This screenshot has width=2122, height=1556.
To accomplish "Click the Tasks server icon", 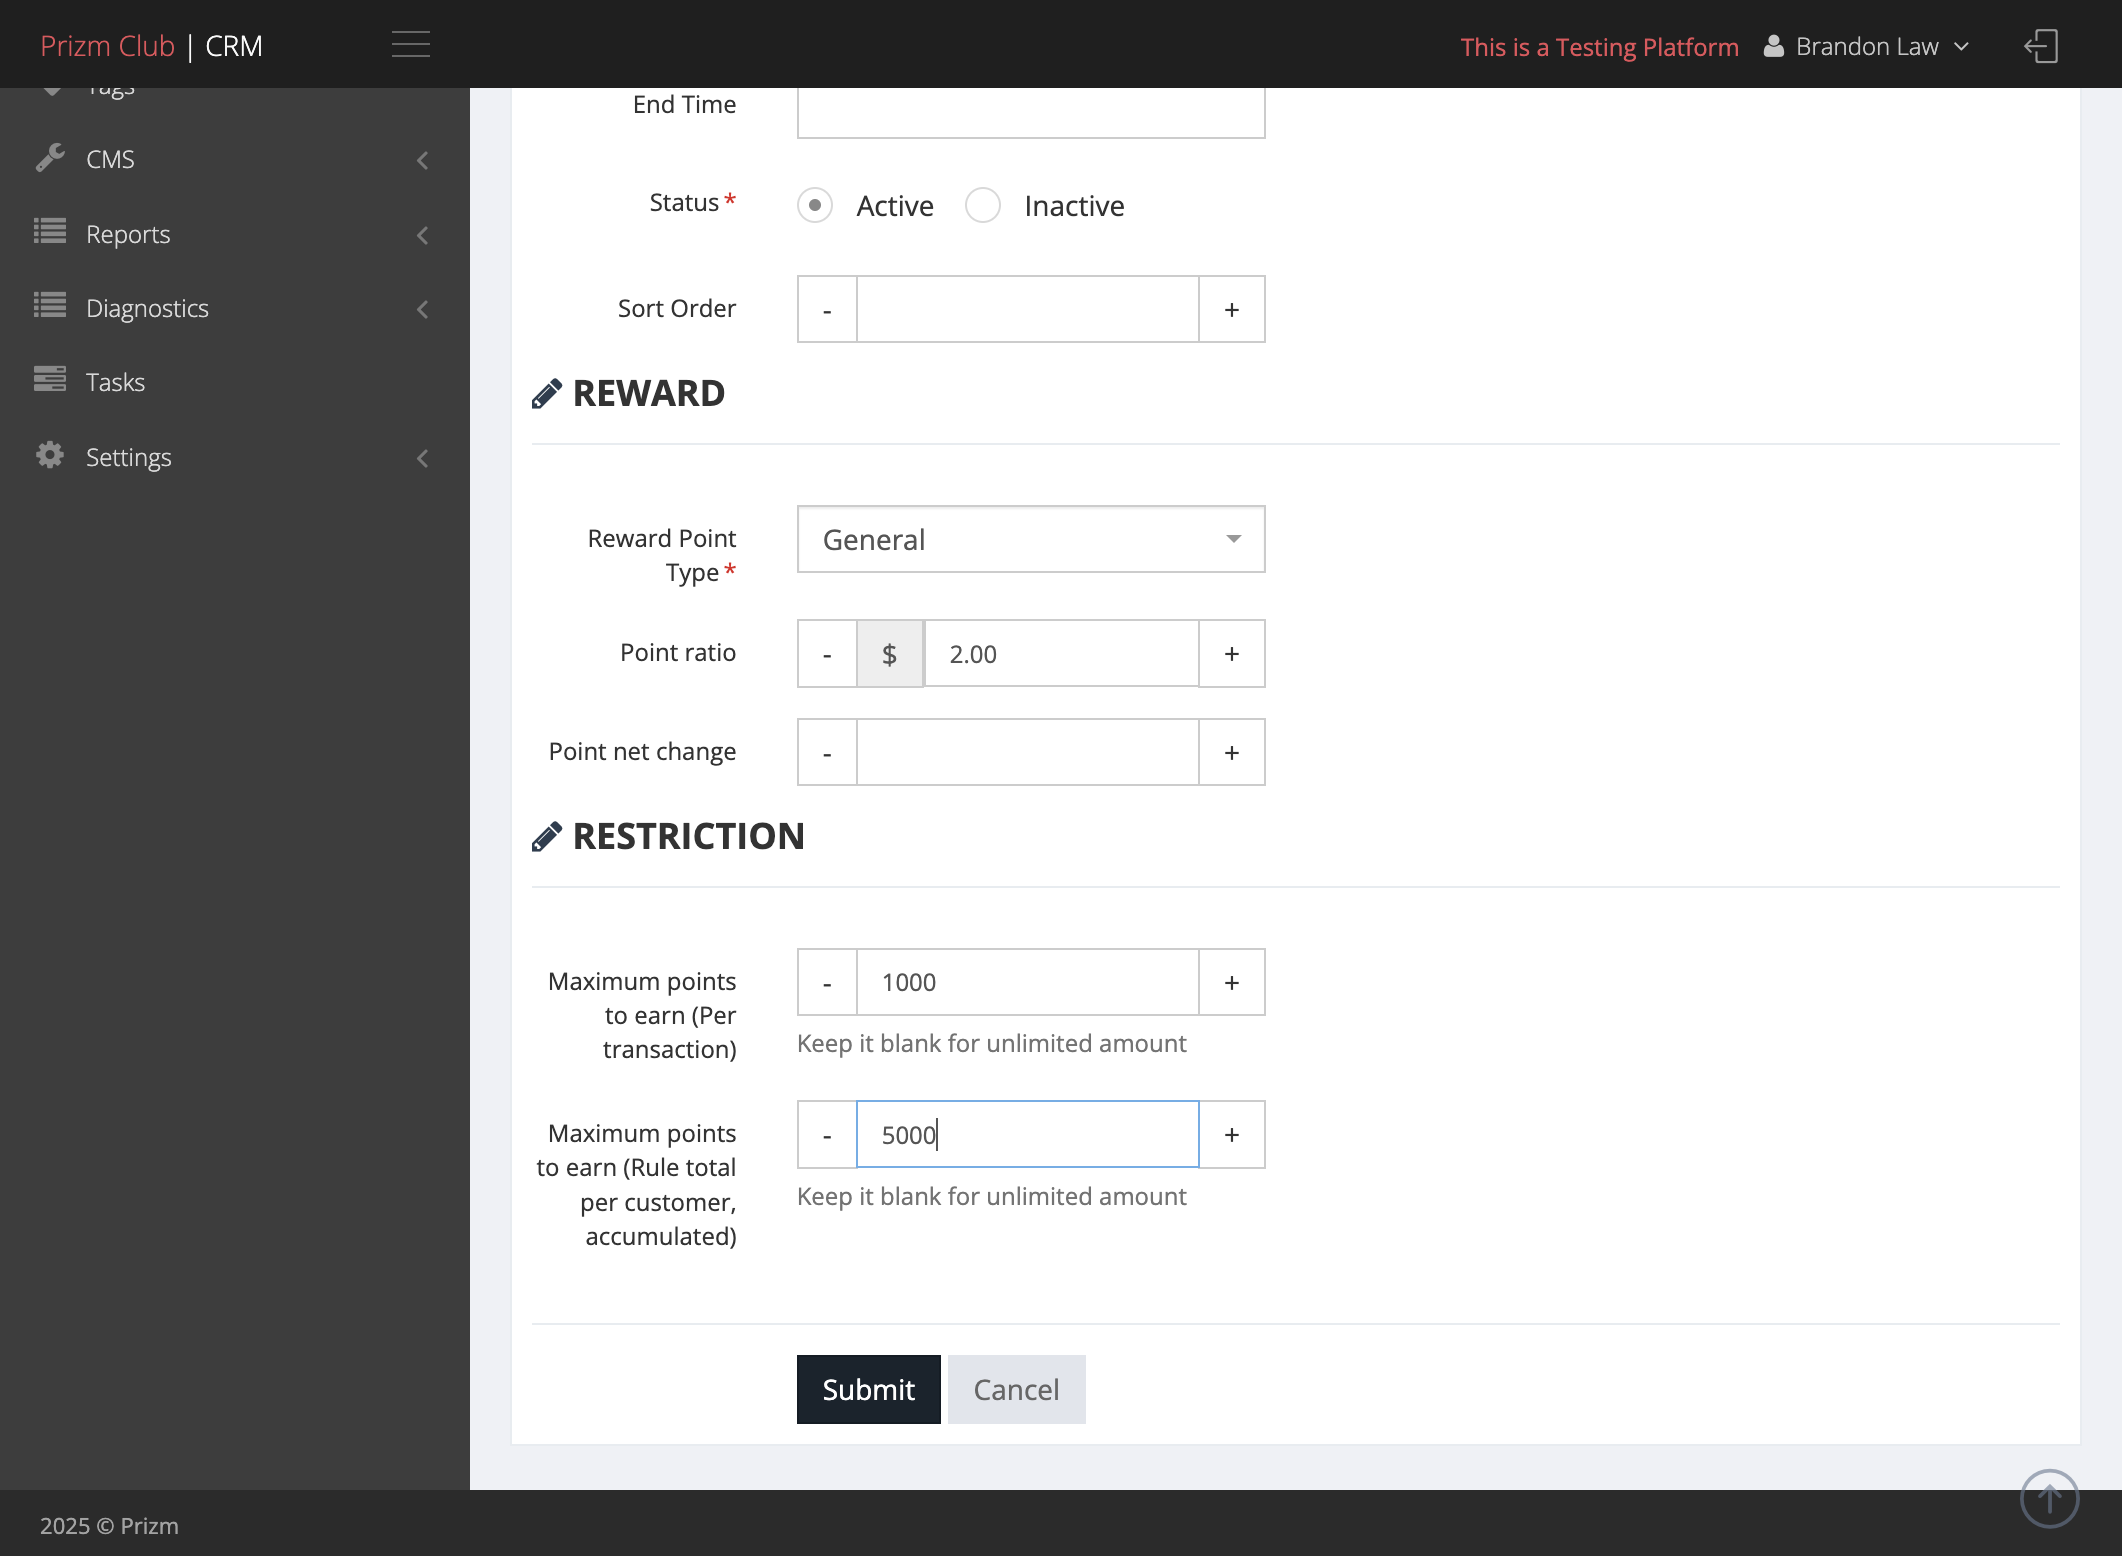I will [x=50, y=379].
